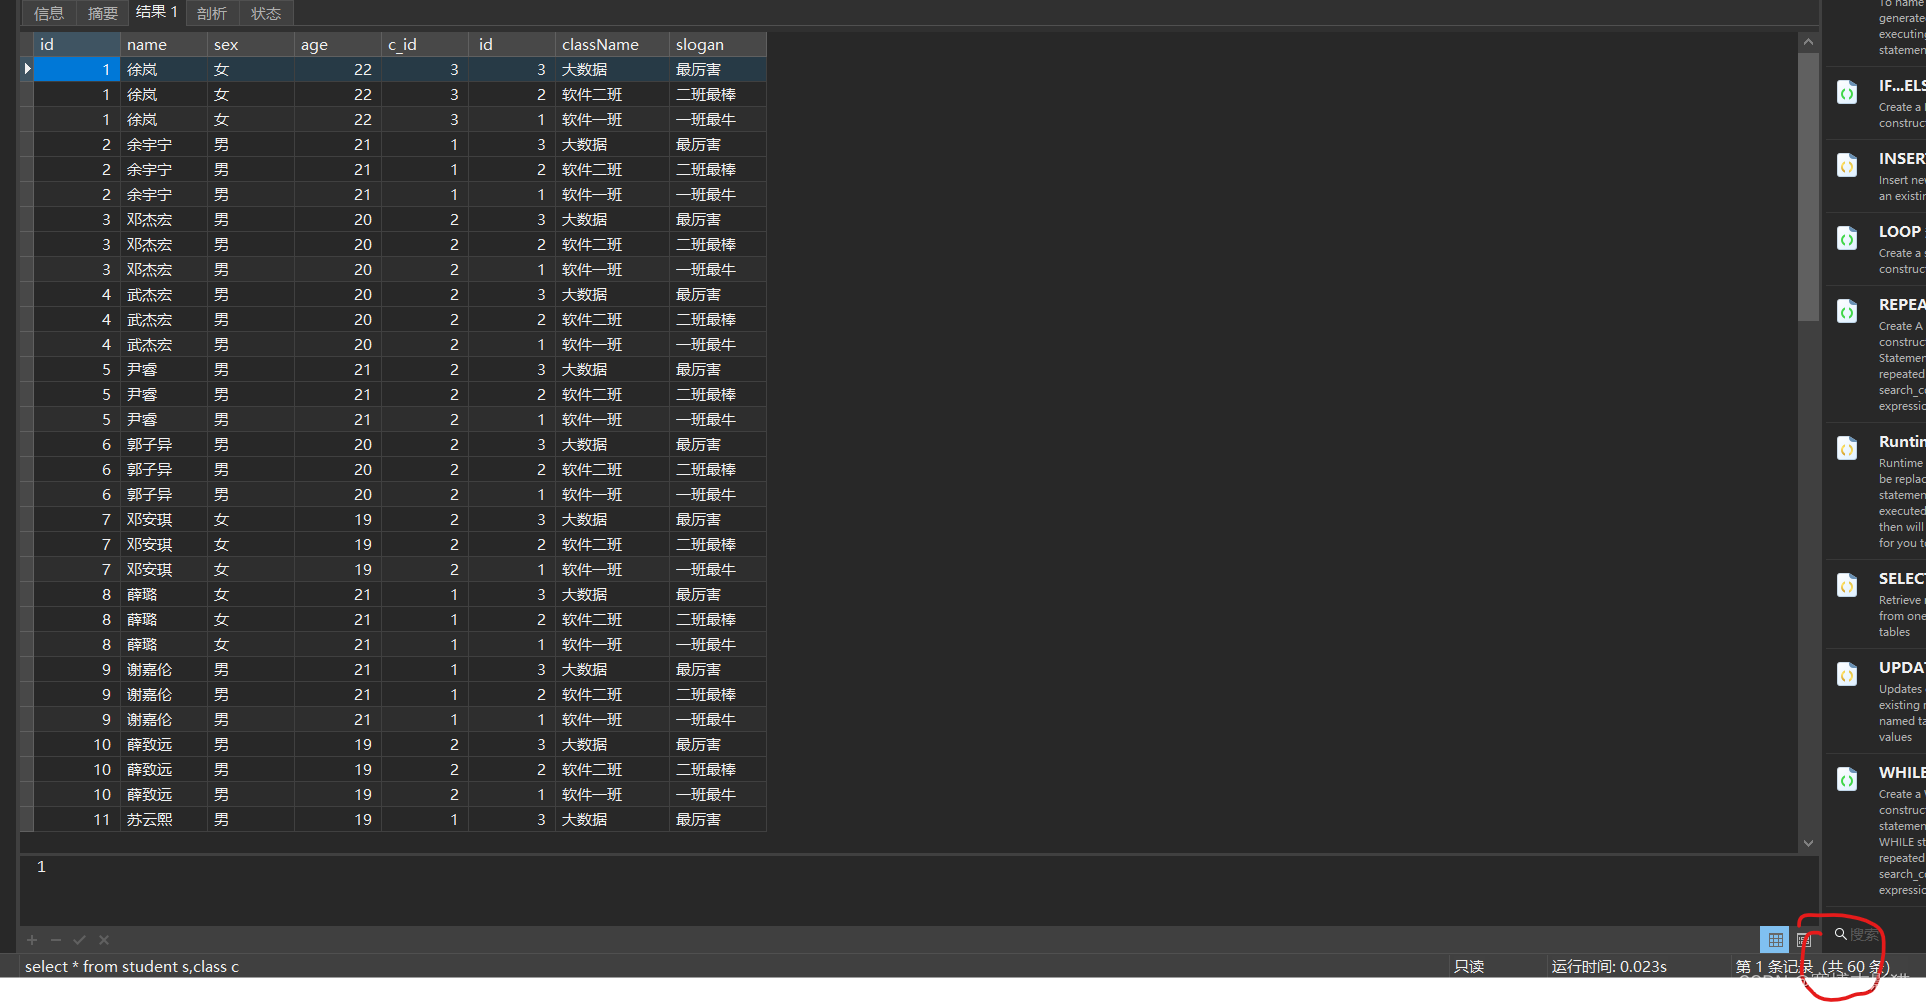Select the SELECT snippet icon
Image resolution: width=1926 pixels, height=1003 pixels.
pyautogui.click(x=1847, y=585)
